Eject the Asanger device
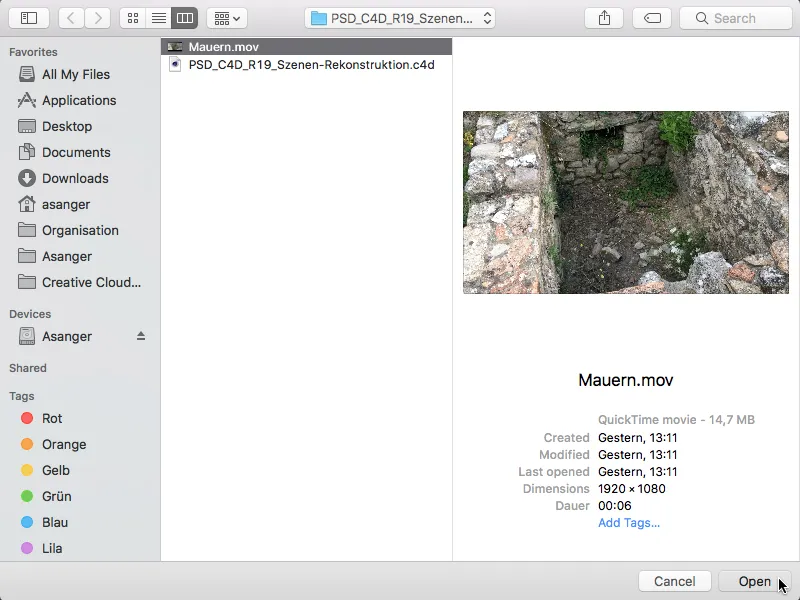The width and height of the screenshot is (800, 600). click(x=141, y=336)
